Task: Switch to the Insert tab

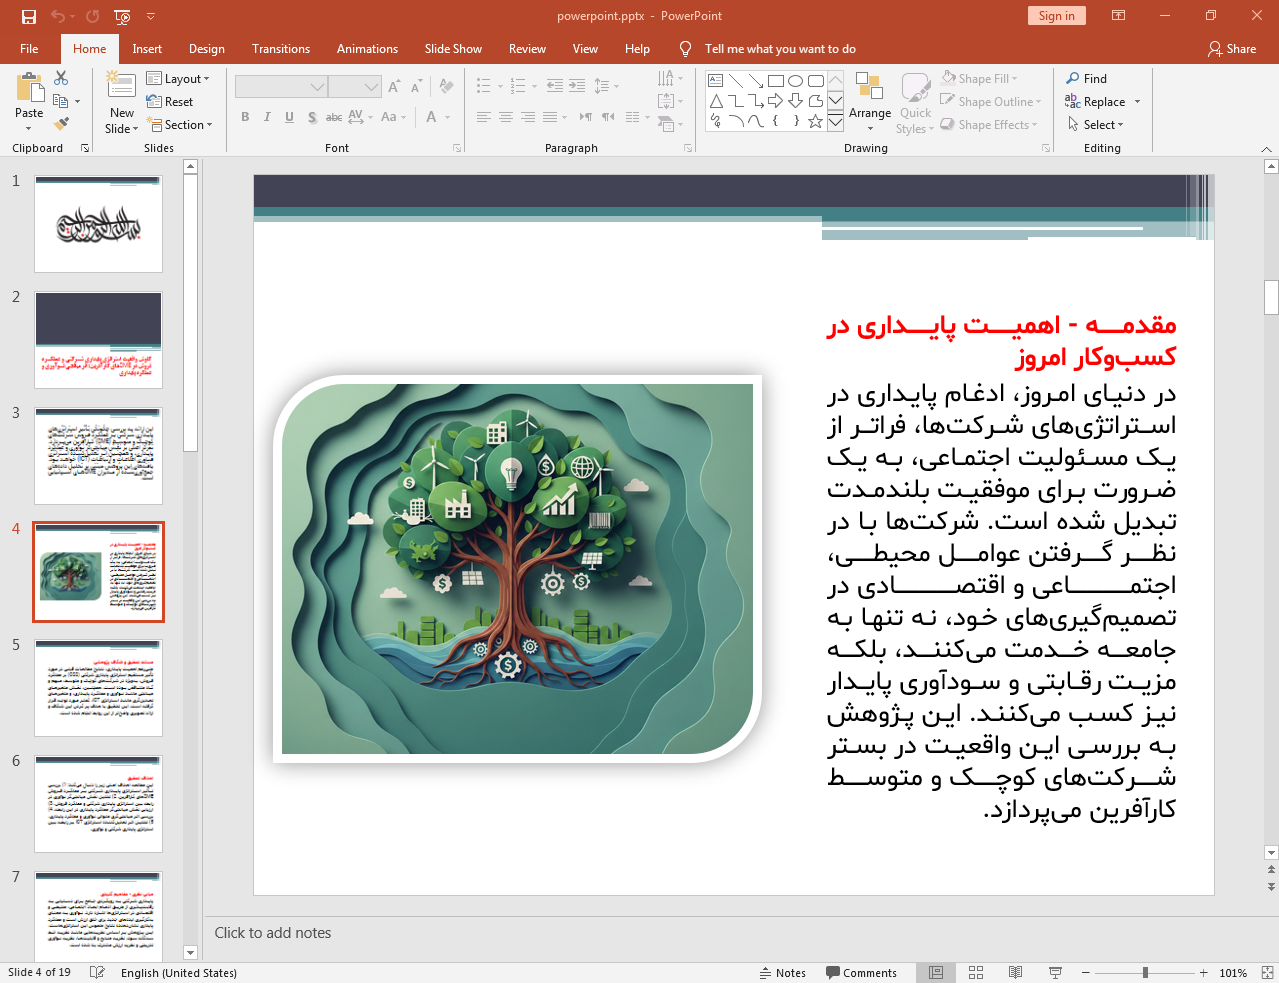Action: click(x=147, y=49)
